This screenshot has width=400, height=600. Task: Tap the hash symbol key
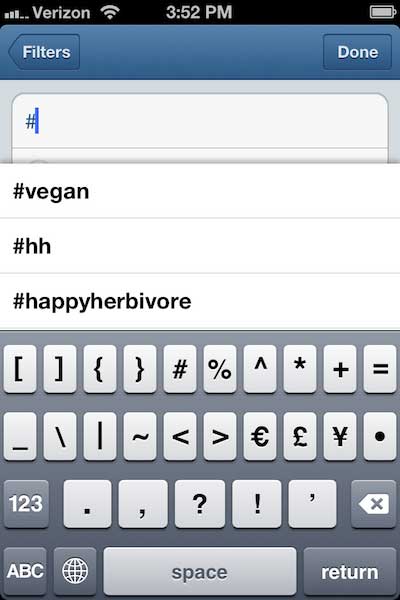click(x=180, y=369)
